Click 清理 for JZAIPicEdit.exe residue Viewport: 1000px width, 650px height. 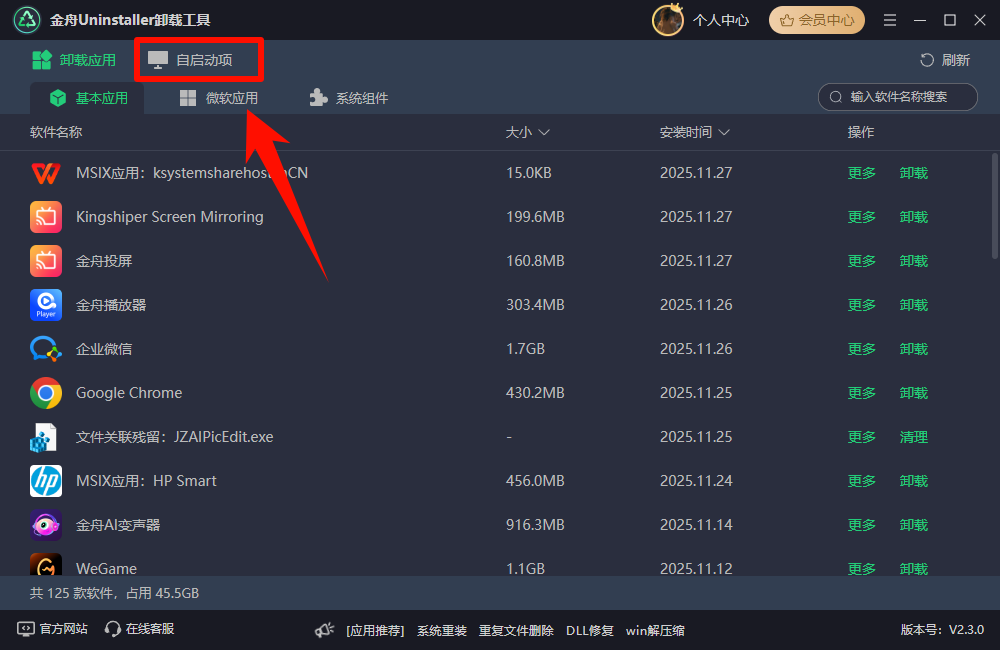913,437
